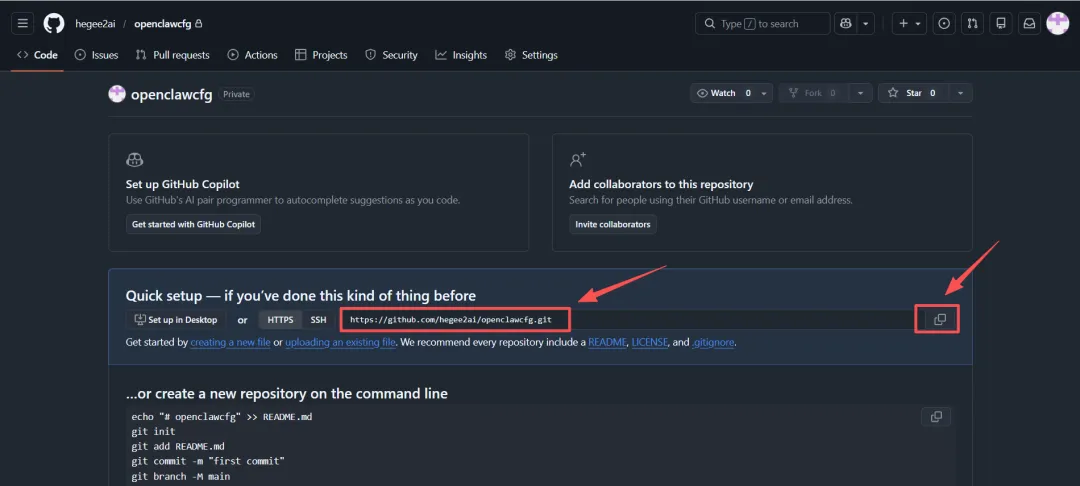Click the repository avatar beside openclawcfg title

(117, 94)
